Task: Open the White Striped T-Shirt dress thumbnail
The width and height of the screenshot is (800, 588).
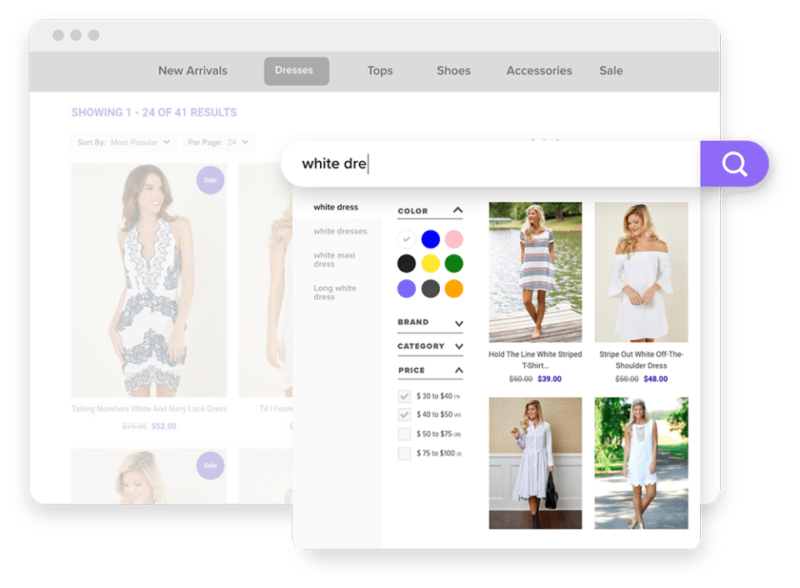Action: click(x=535, y=272)
